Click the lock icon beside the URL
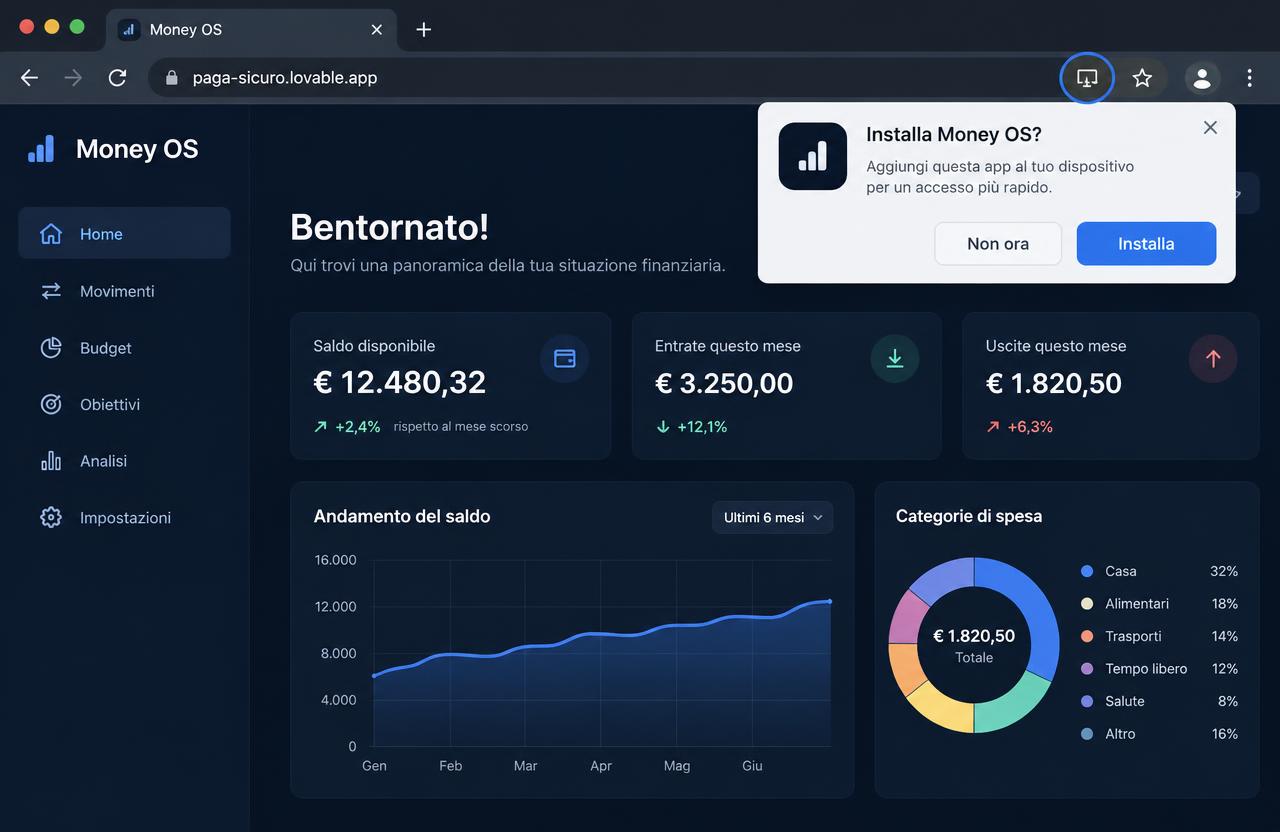This screenshot has height=832, width=1280. coord(171,78)
